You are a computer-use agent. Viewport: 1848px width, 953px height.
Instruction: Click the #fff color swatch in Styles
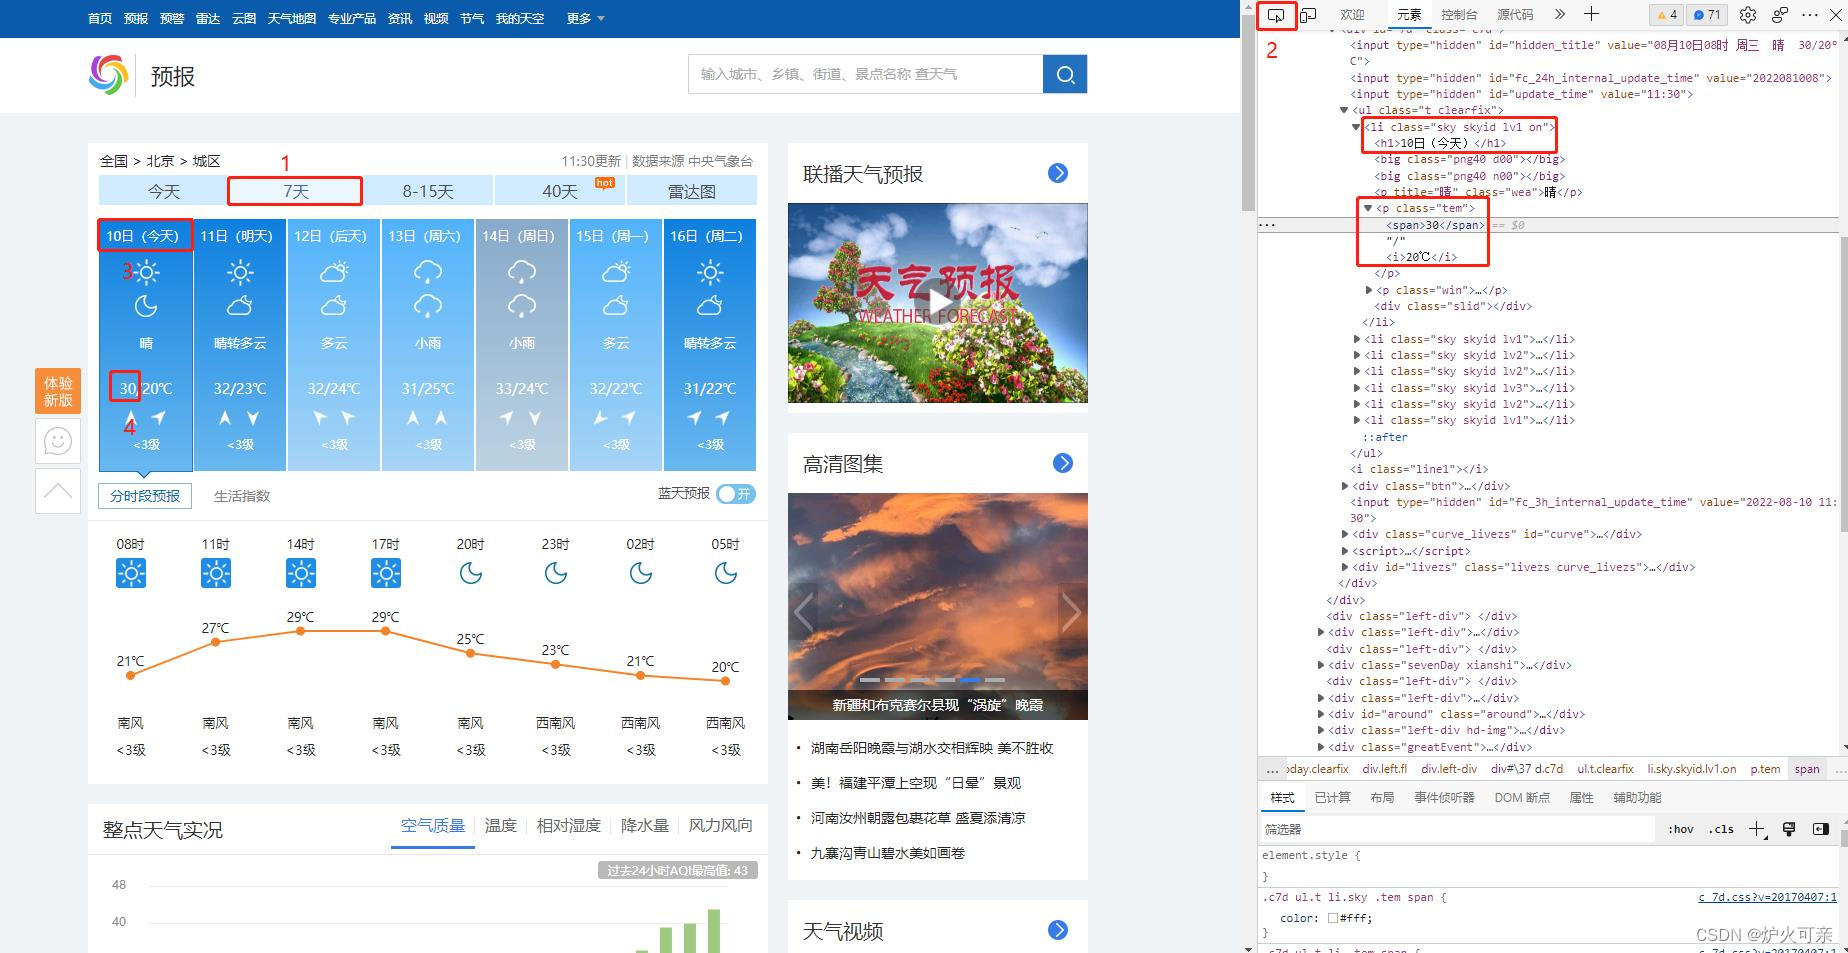[1333, 918]
